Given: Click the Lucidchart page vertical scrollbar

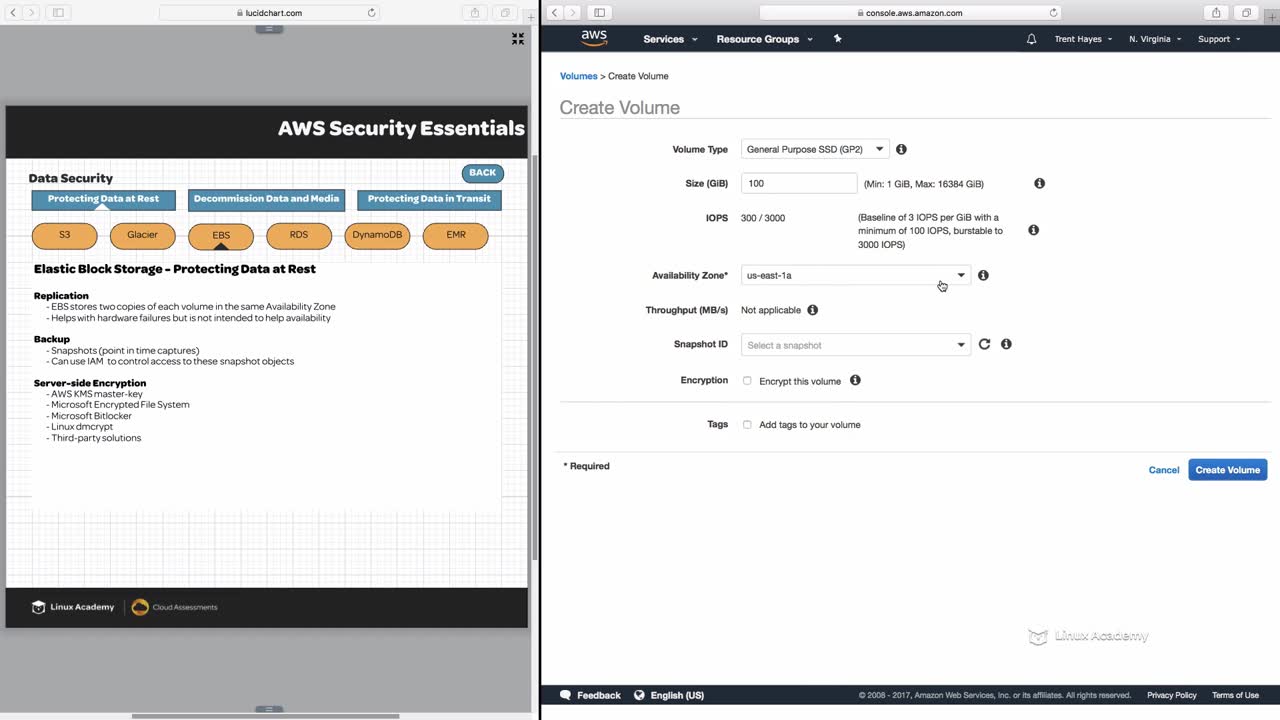Looking at the screenshot, I should pos(535,357).
